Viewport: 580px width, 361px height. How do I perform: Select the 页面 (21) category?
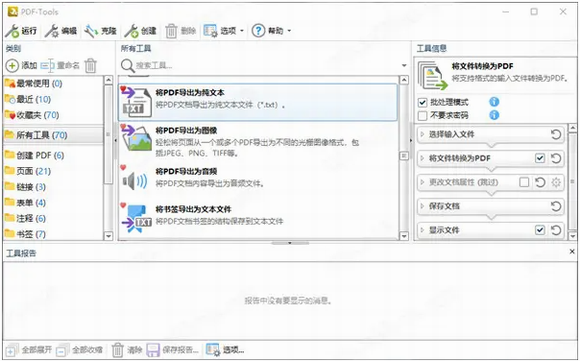tap(53, 171)
